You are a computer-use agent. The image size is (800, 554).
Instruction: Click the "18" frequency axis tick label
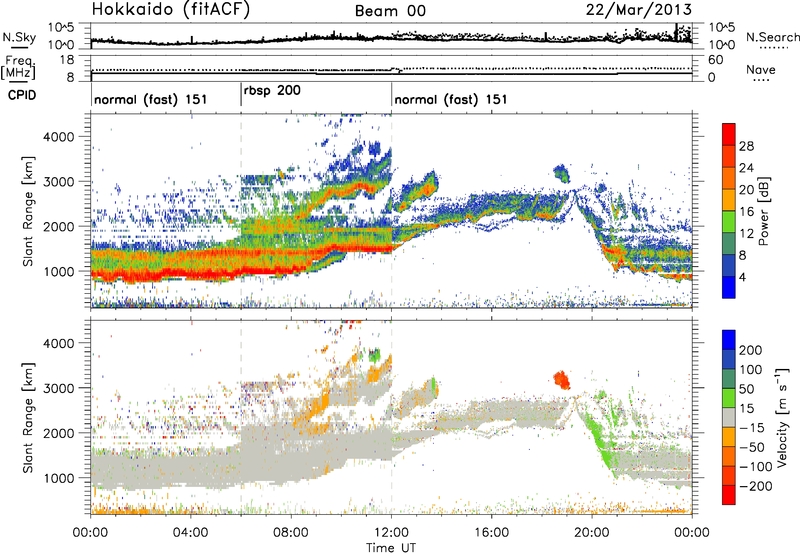pyautogui.click(x=67, y=60)
